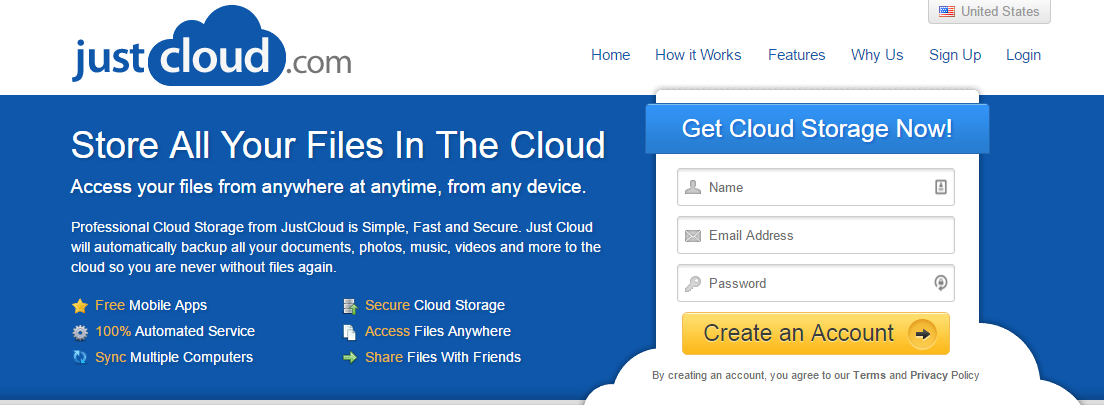This screenshot has height=417, width=1104.
Task: Open the Why Us page
Action: (877, 55)
